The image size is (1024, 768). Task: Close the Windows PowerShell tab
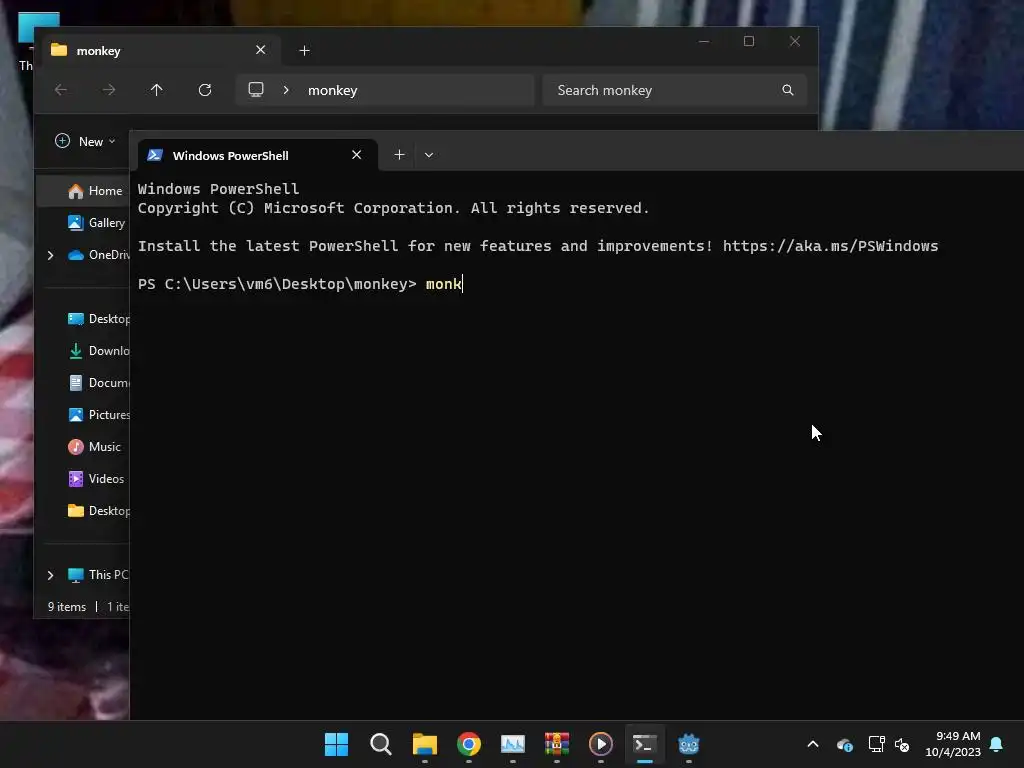point(357,155)
